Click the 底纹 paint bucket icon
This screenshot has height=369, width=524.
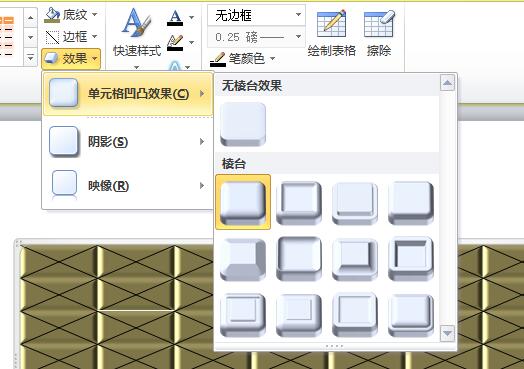[52, 15]
